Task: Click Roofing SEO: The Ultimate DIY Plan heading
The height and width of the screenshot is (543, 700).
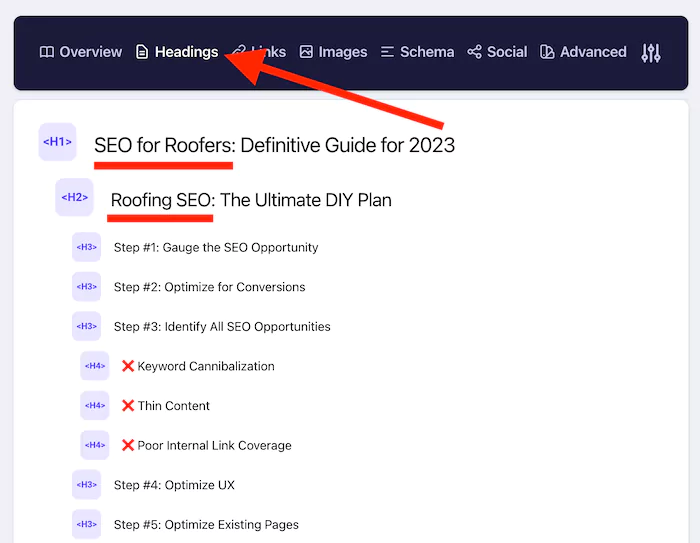Action: point(251,200)
